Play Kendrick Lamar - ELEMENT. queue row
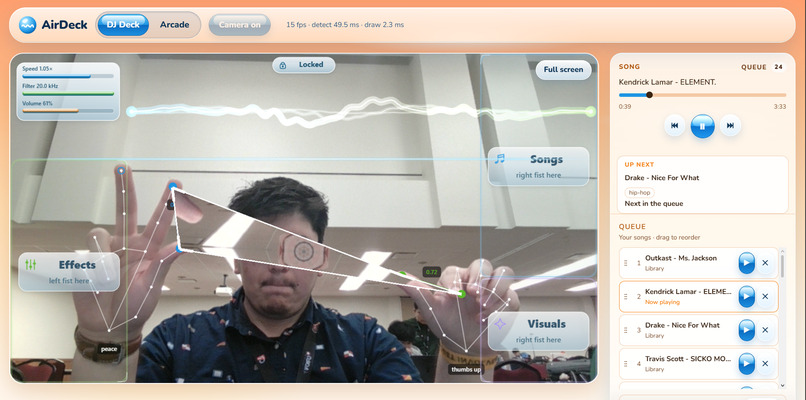This screenshot has width=806, height=400. 746,297
